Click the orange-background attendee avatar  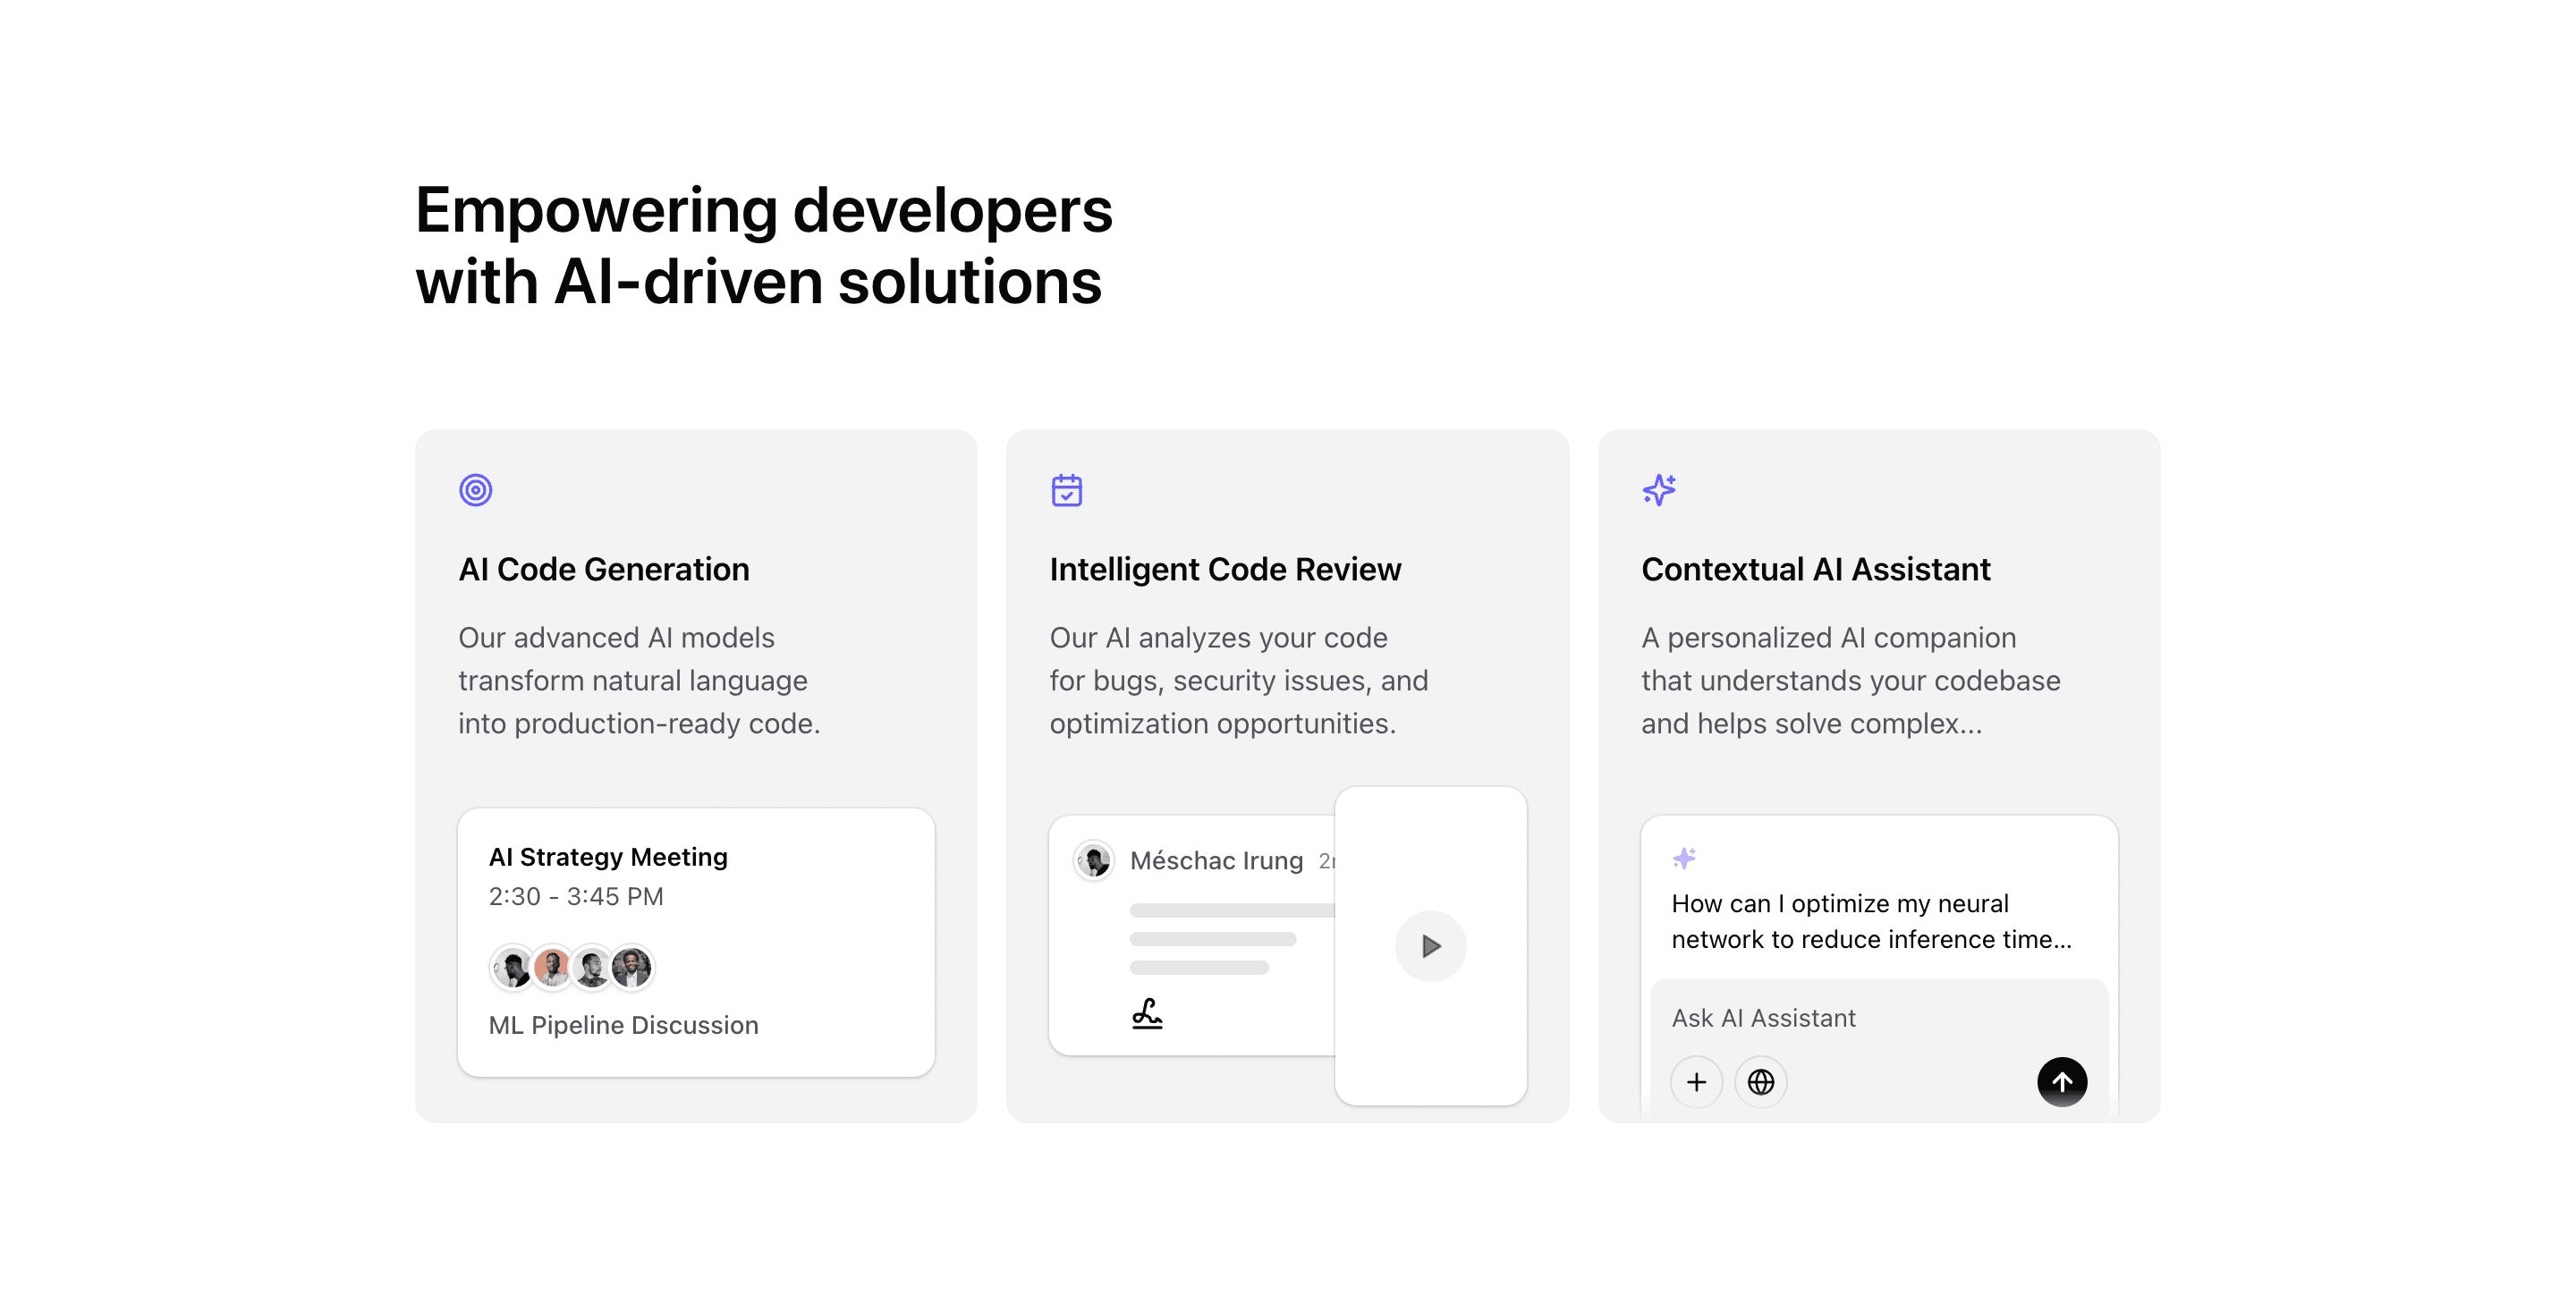pos(552,967)
